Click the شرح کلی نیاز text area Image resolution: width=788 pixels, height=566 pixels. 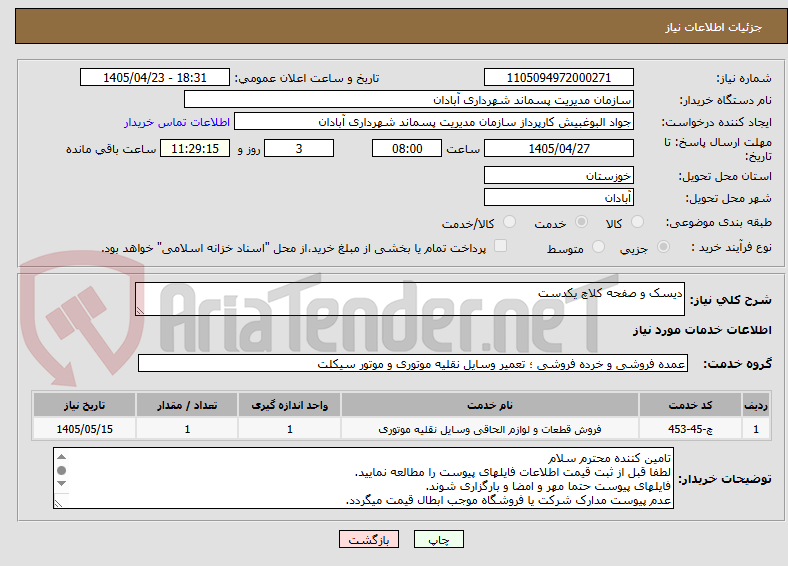click(x=410, y=299)
